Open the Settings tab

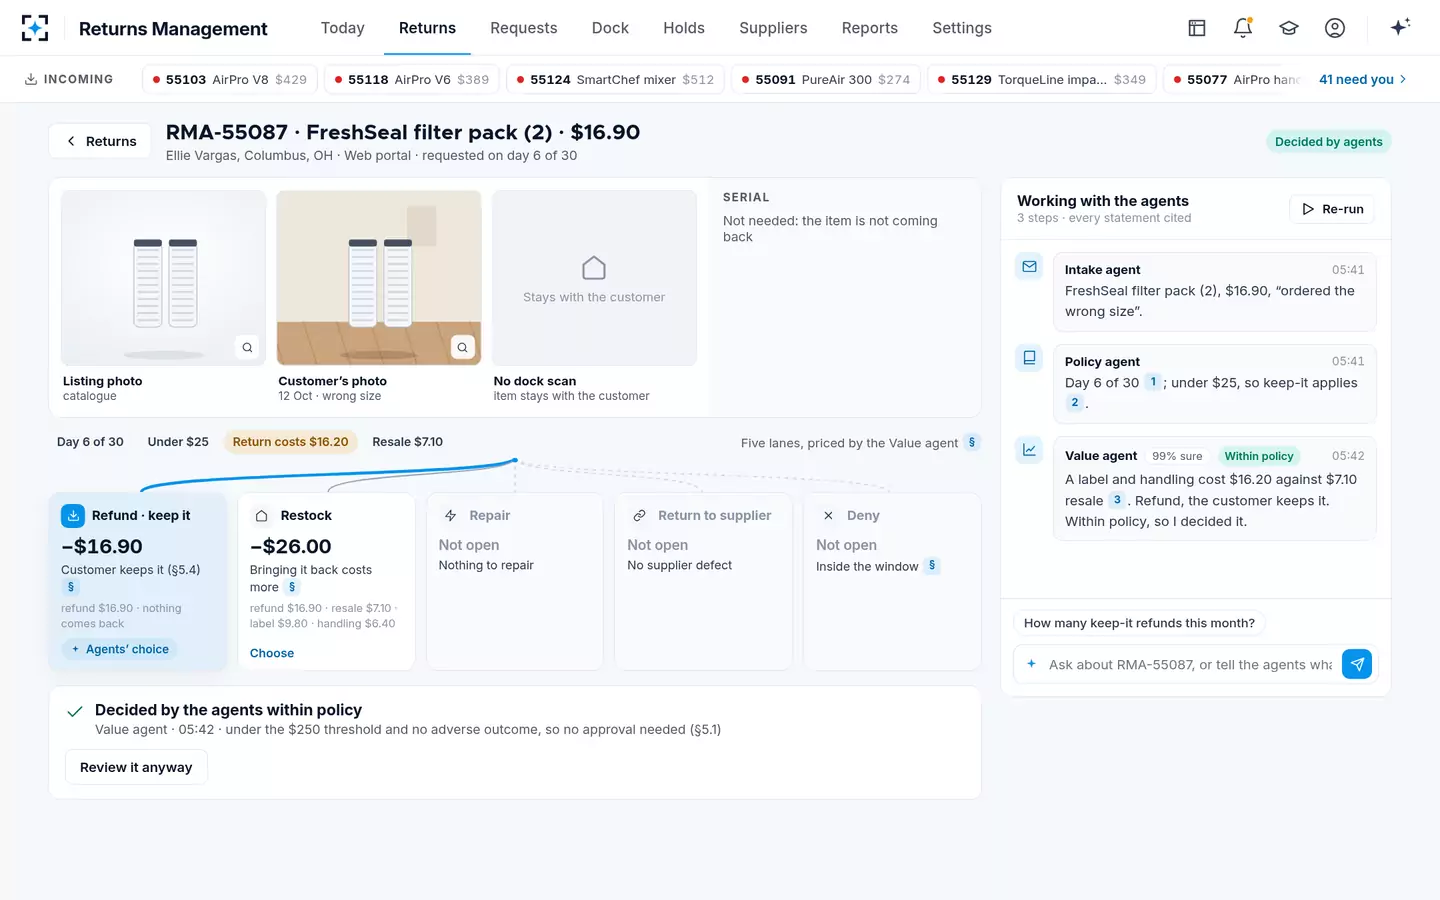point(962,28)
